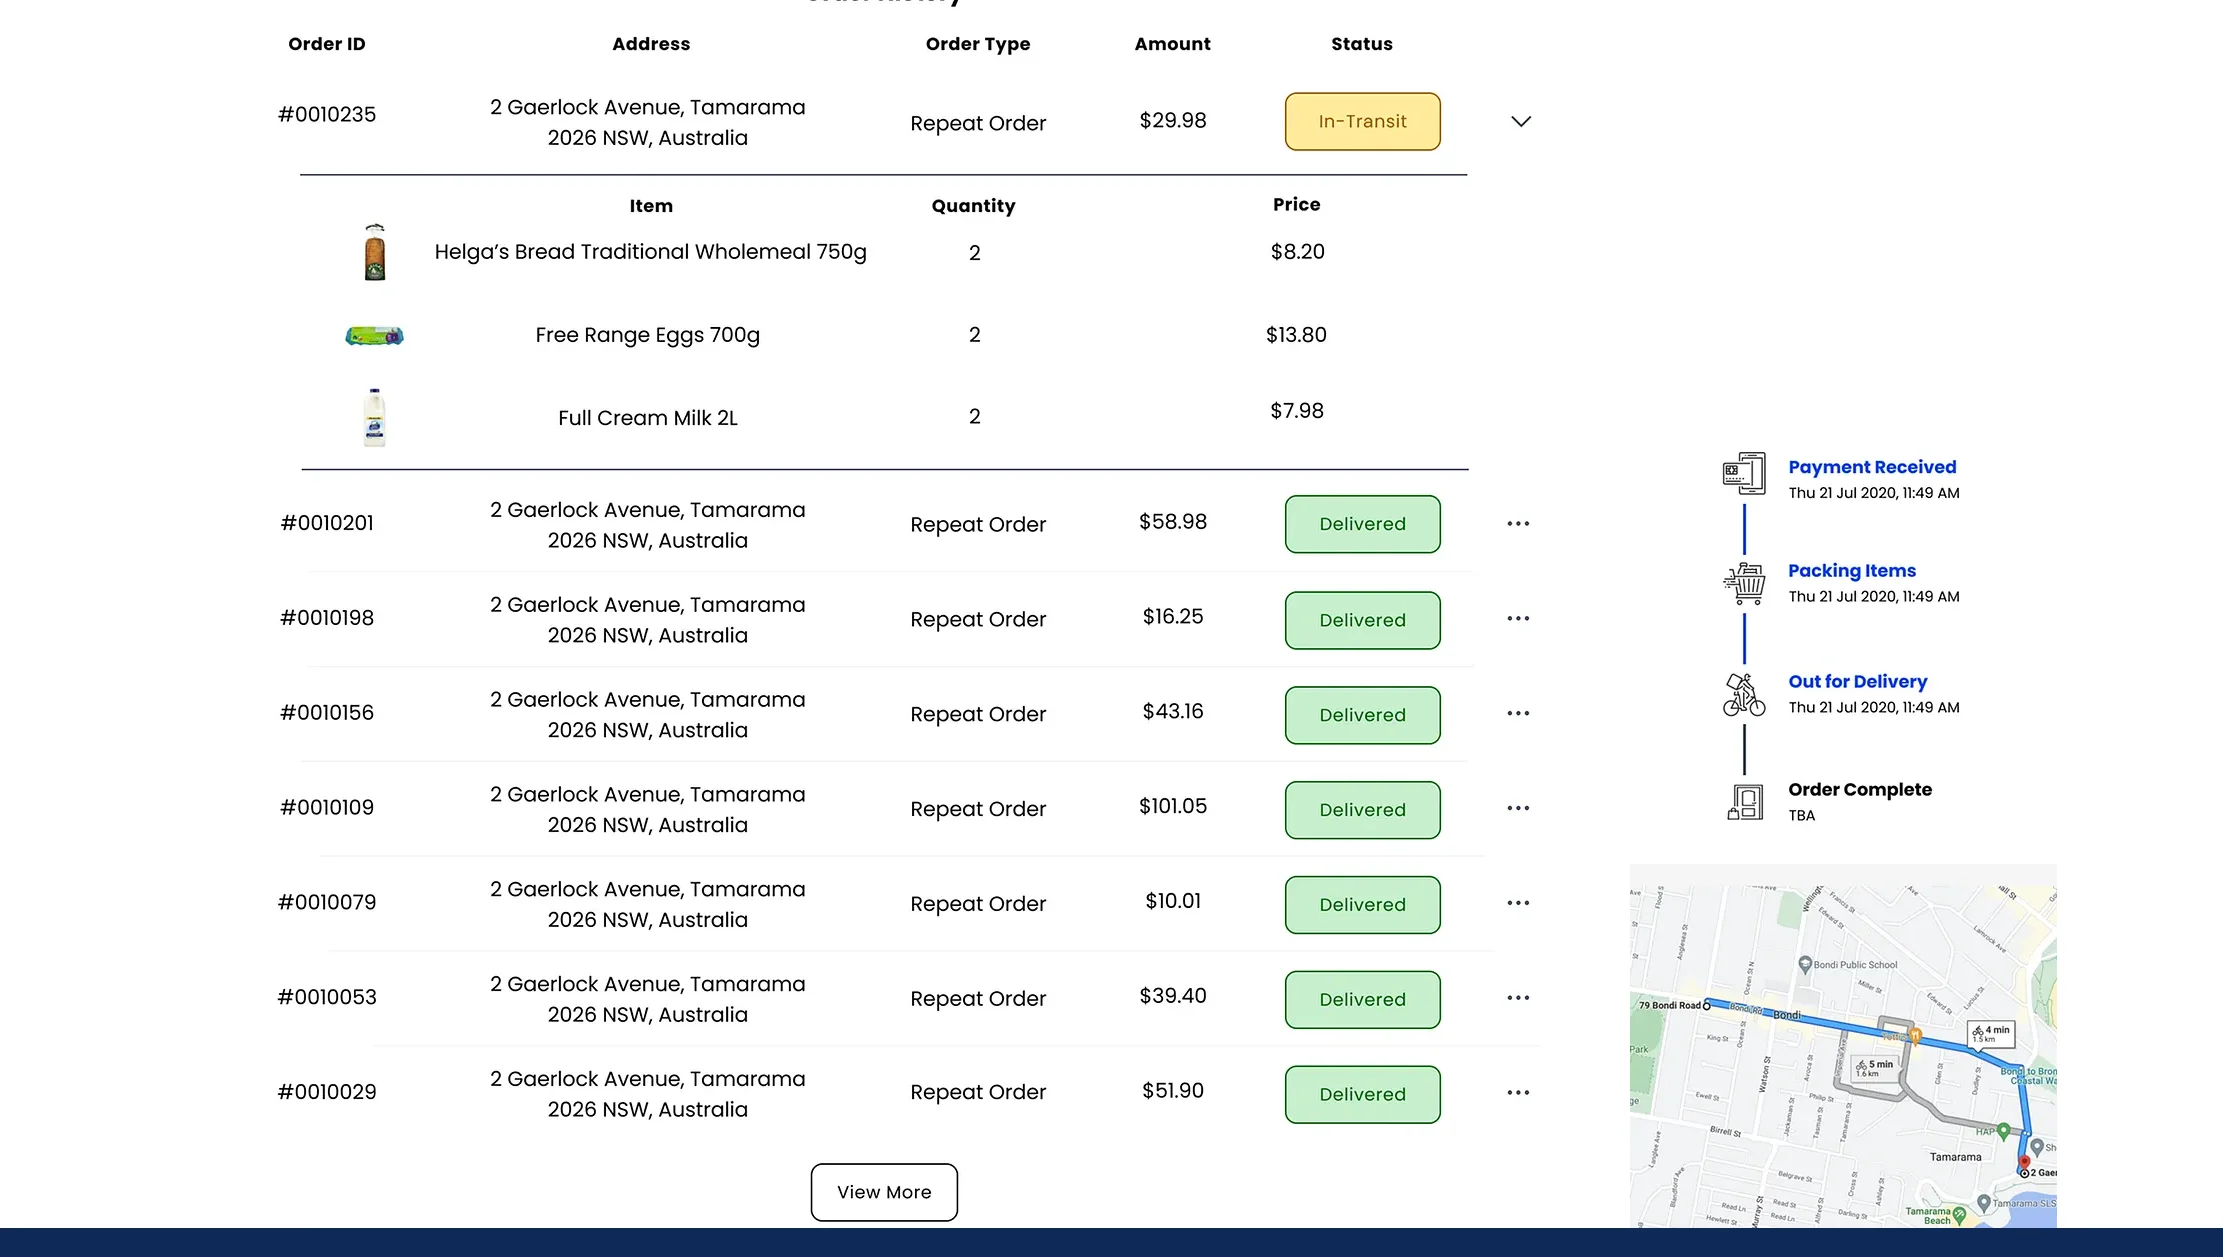
Task: Click the Order Complete doorstep icon
Action: click(x=1744, y=801)
